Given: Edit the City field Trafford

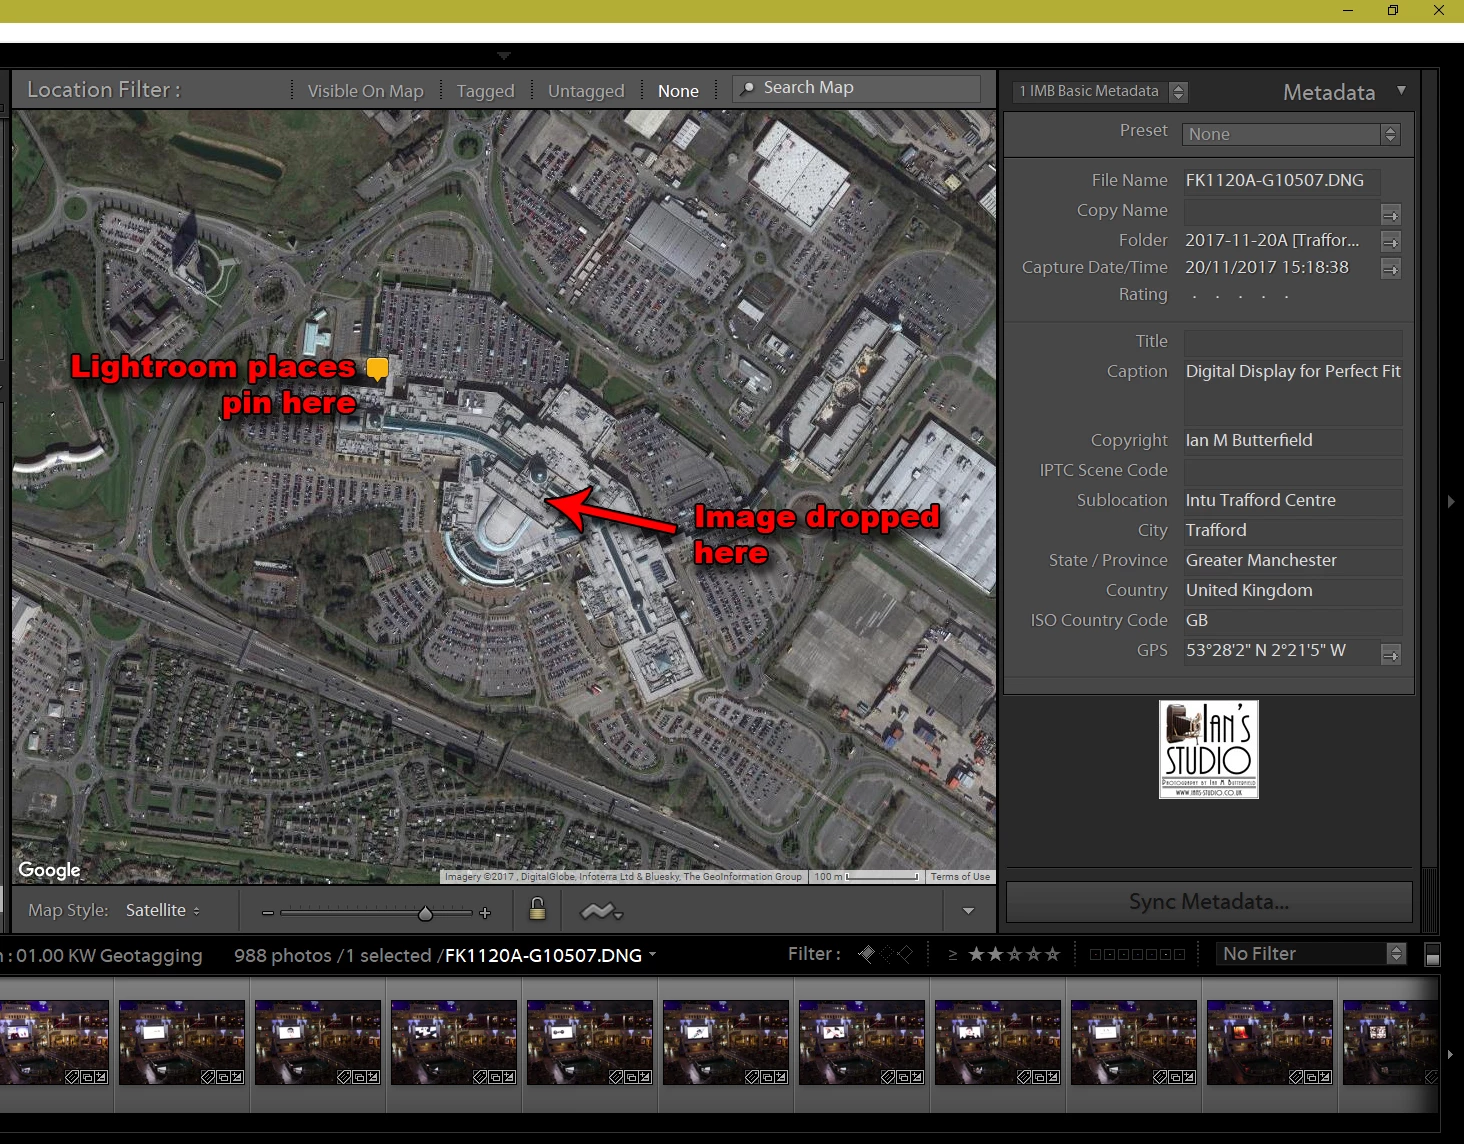Looking at the screenshot, I should coord(1292,531).
